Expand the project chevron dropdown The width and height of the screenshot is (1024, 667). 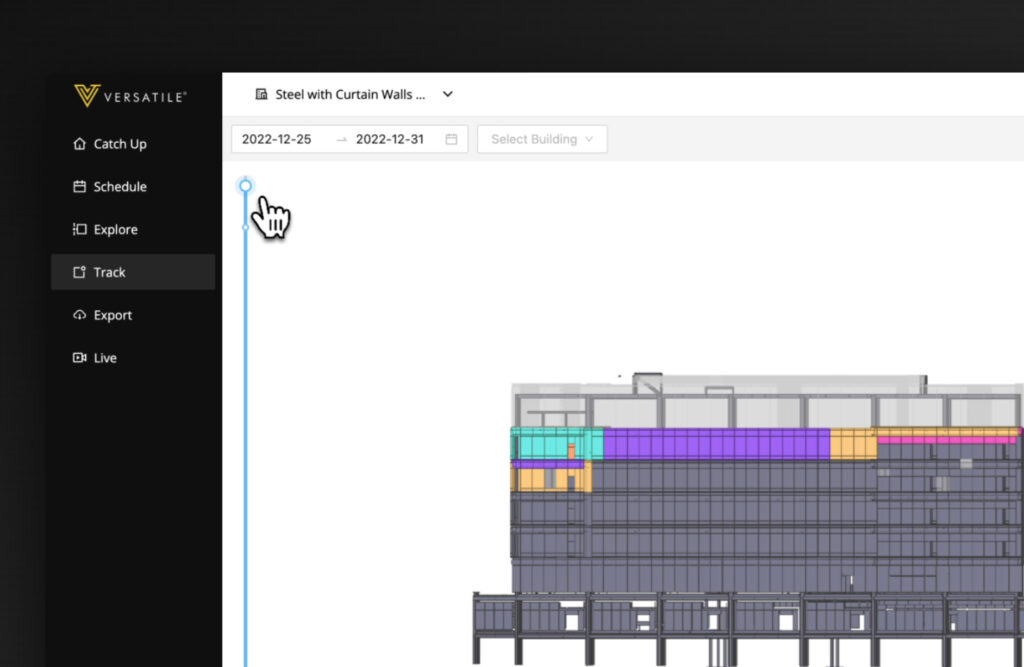[x=448, y=95]
